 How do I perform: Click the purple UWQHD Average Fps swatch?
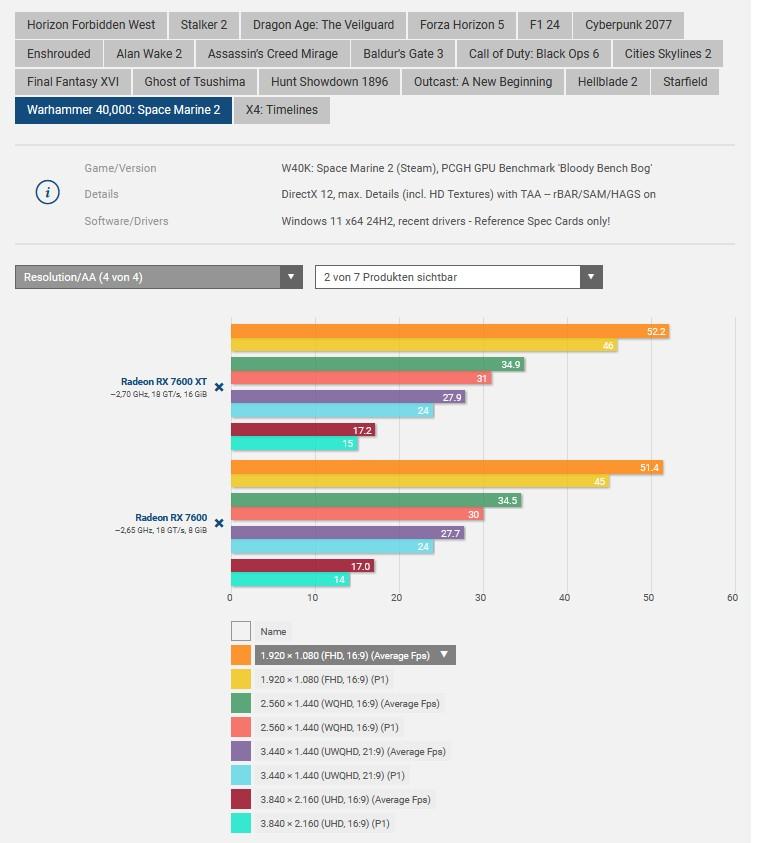241,751
